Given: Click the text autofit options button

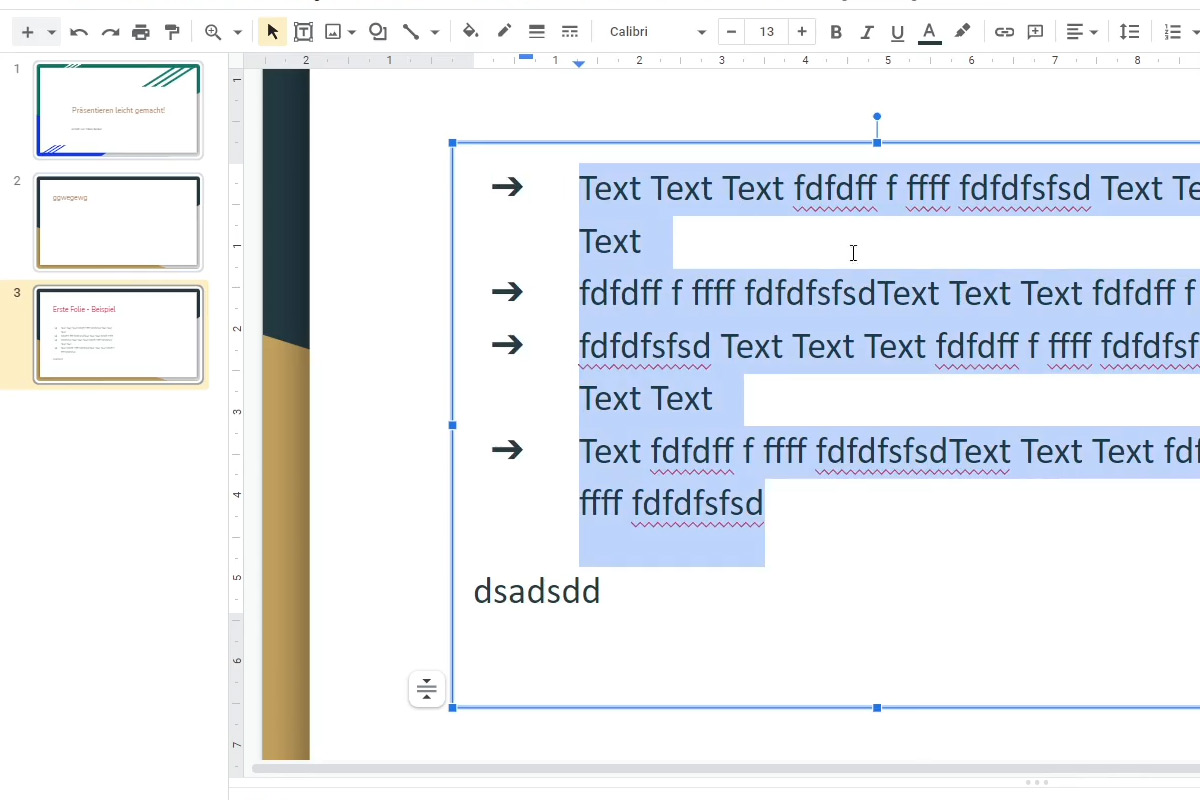Looking at the screenshot, I should click(x=427, y=689).
